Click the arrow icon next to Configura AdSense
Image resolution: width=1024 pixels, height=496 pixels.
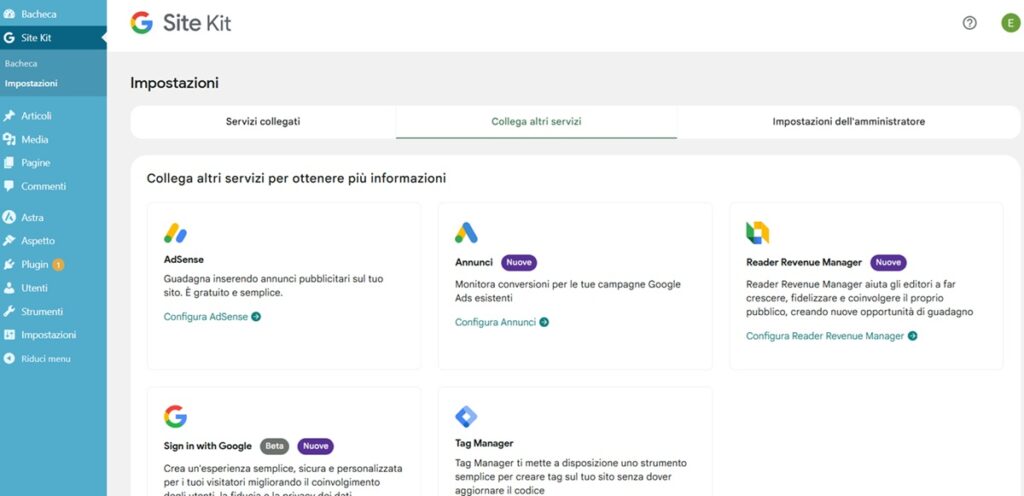click(256, 317)
